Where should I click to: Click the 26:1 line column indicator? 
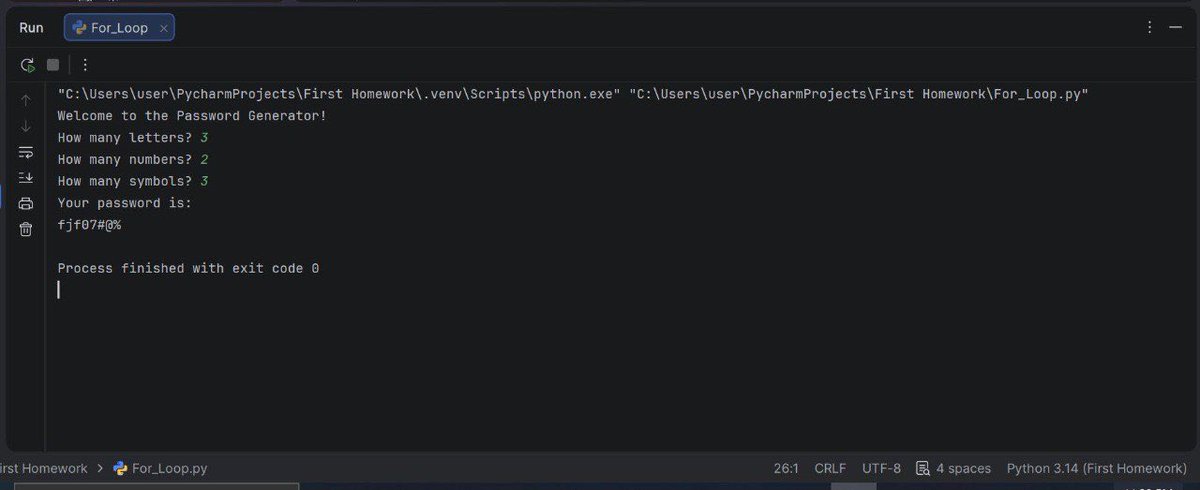(786, 468)
